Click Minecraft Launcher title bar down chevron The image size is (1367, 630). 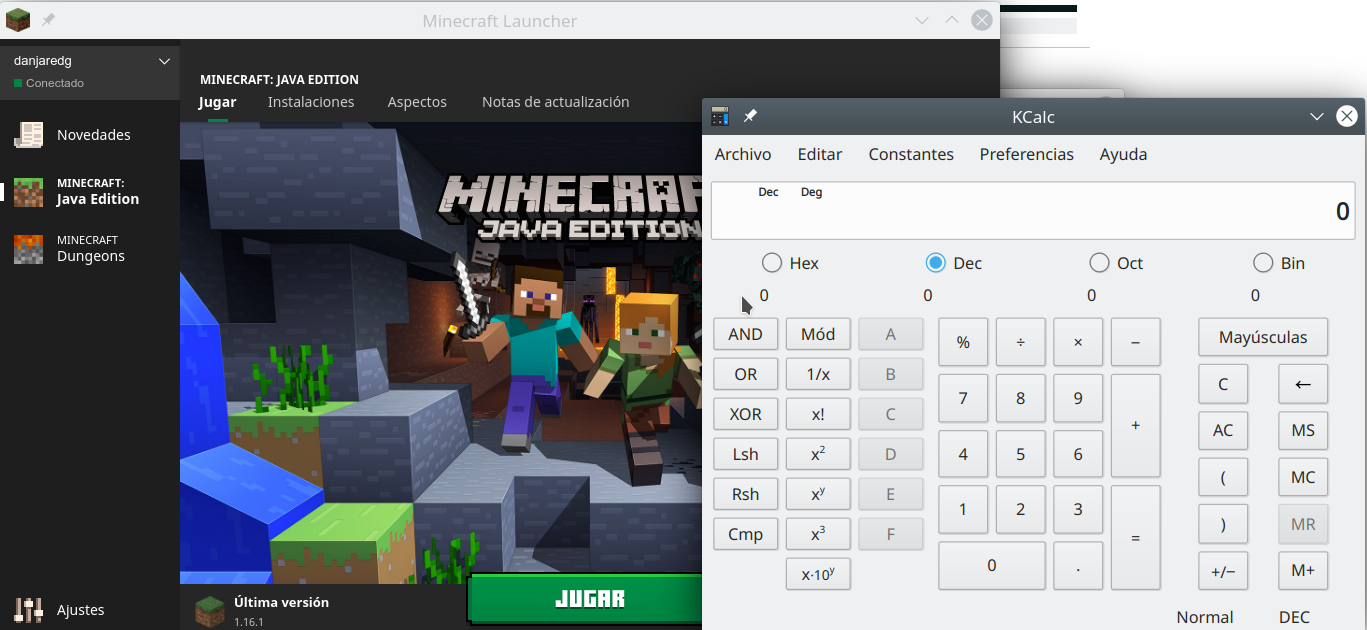922,20
